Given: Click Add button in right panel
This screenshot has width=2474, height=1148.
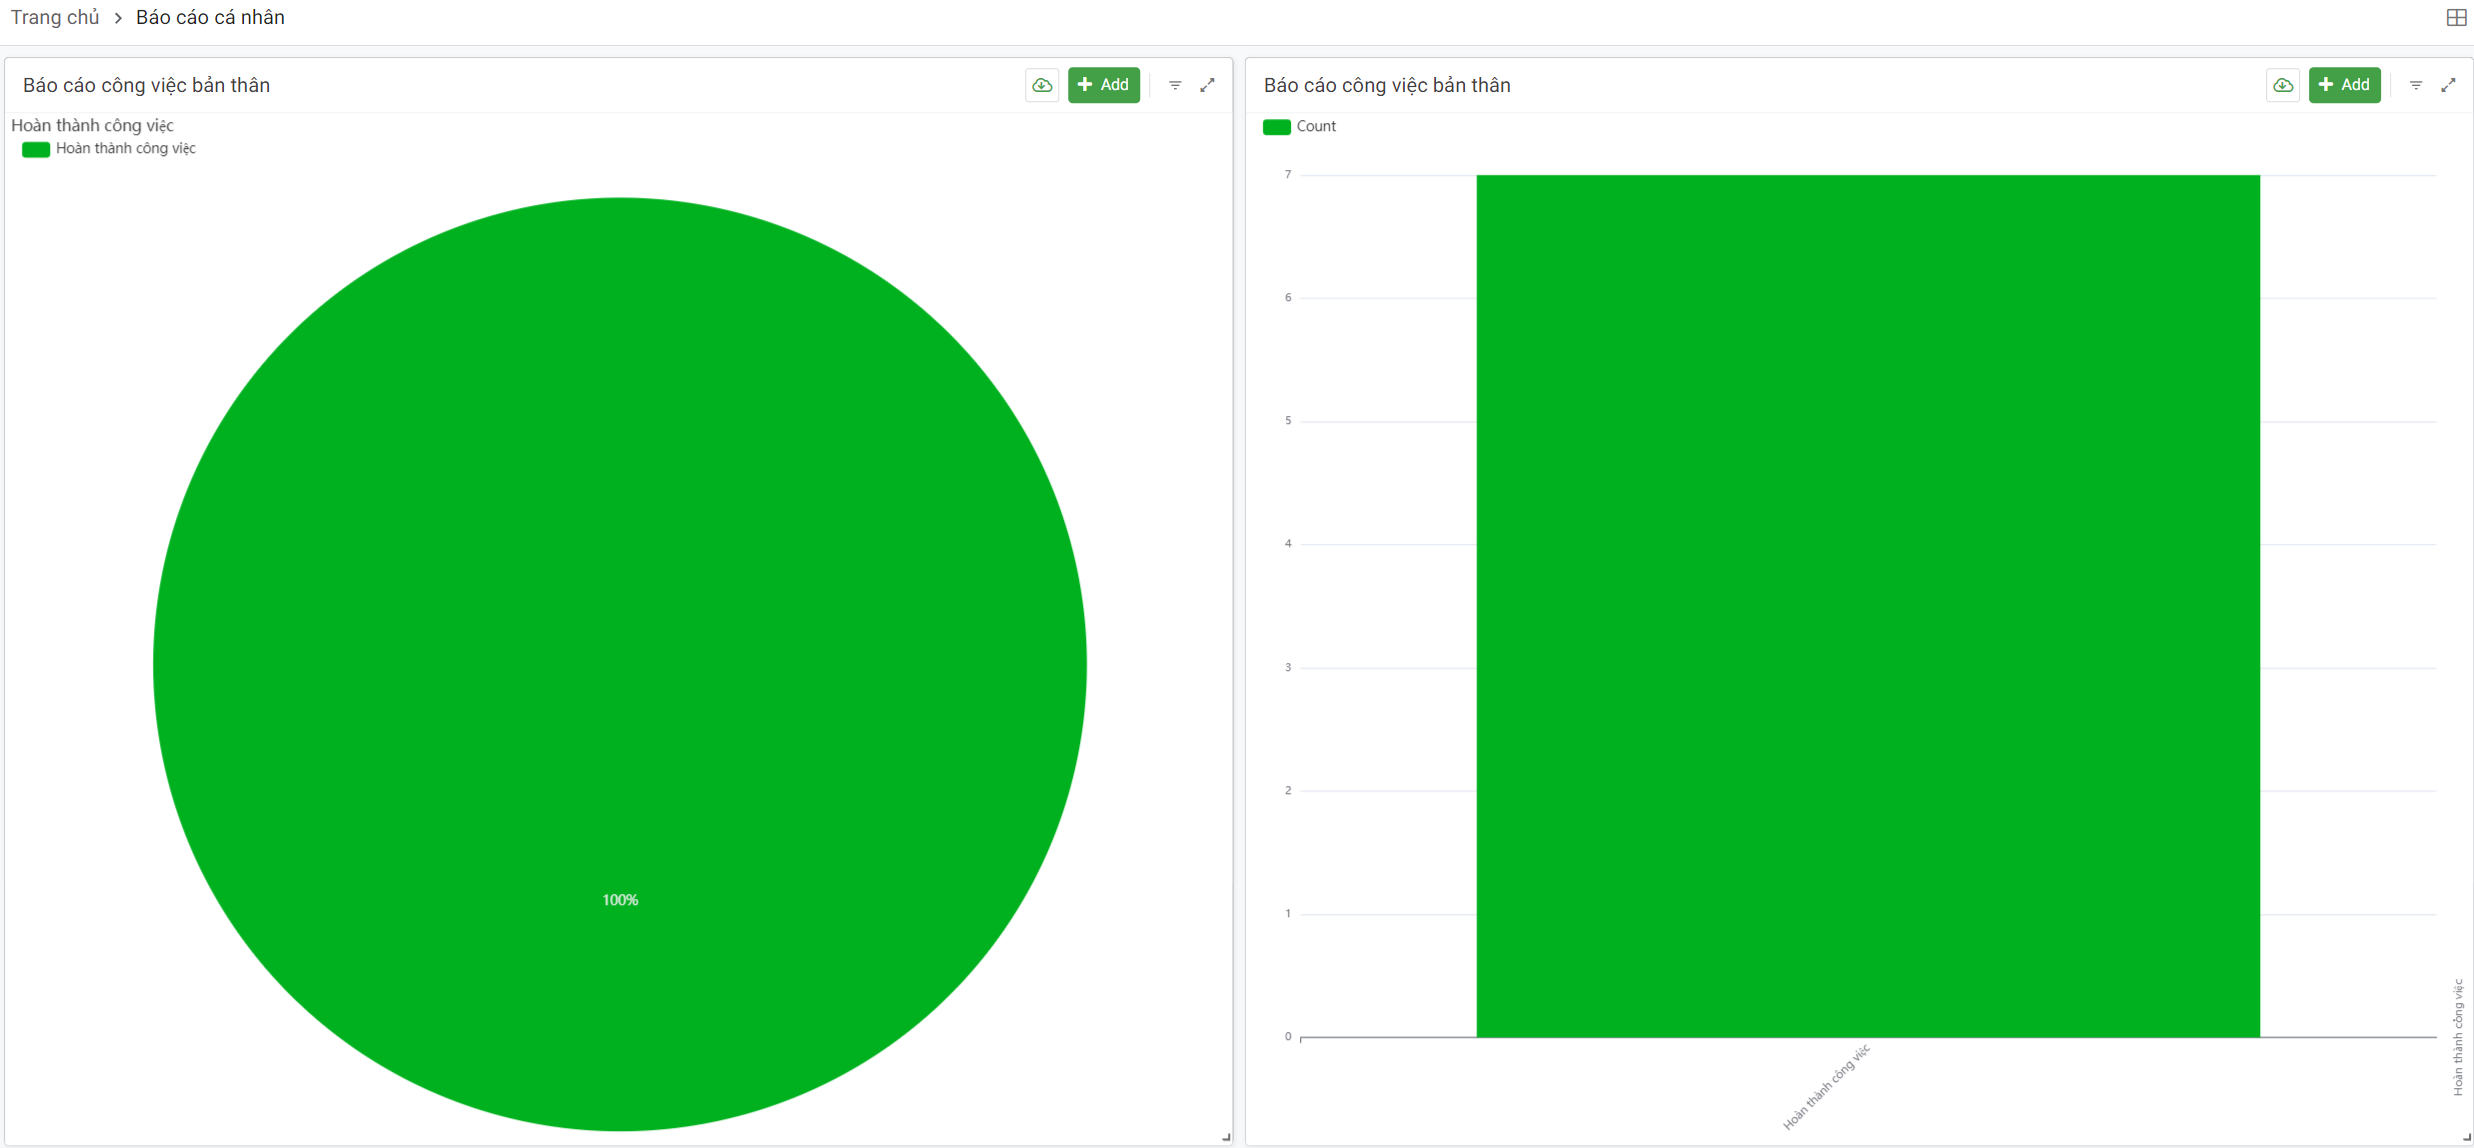Looking at the screenshot, I should coord(2344,85).
